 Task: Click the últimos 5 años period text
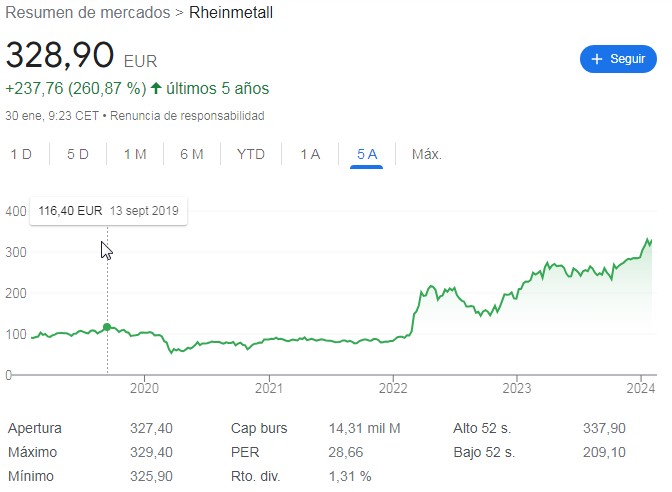point(218,88)
